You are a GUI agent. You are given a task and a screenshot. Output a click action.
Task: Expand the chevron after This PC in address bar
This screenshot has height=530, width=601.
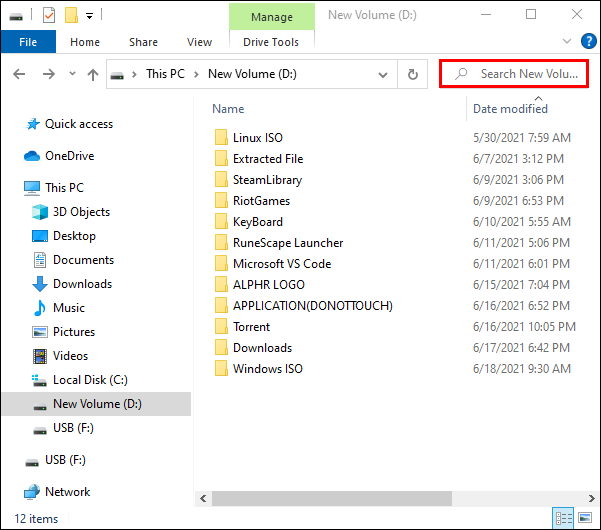196,74
